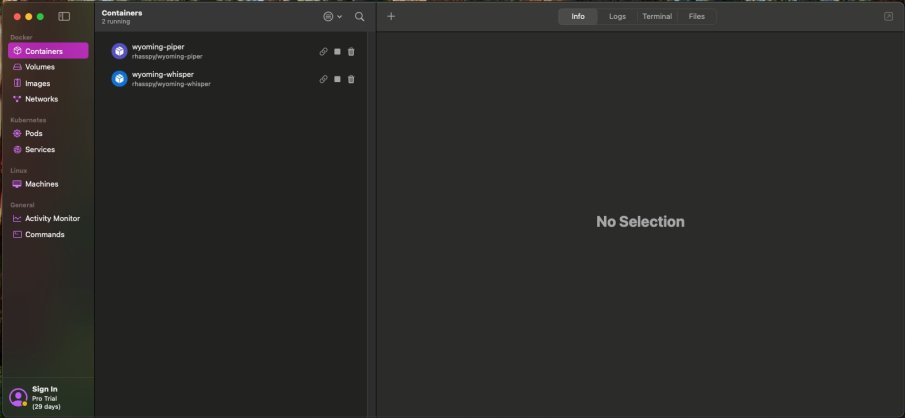Viewport: 905px width, 418px height.
Task: Stop the wyoming-whisper container
Action: [x=337, y=79]
